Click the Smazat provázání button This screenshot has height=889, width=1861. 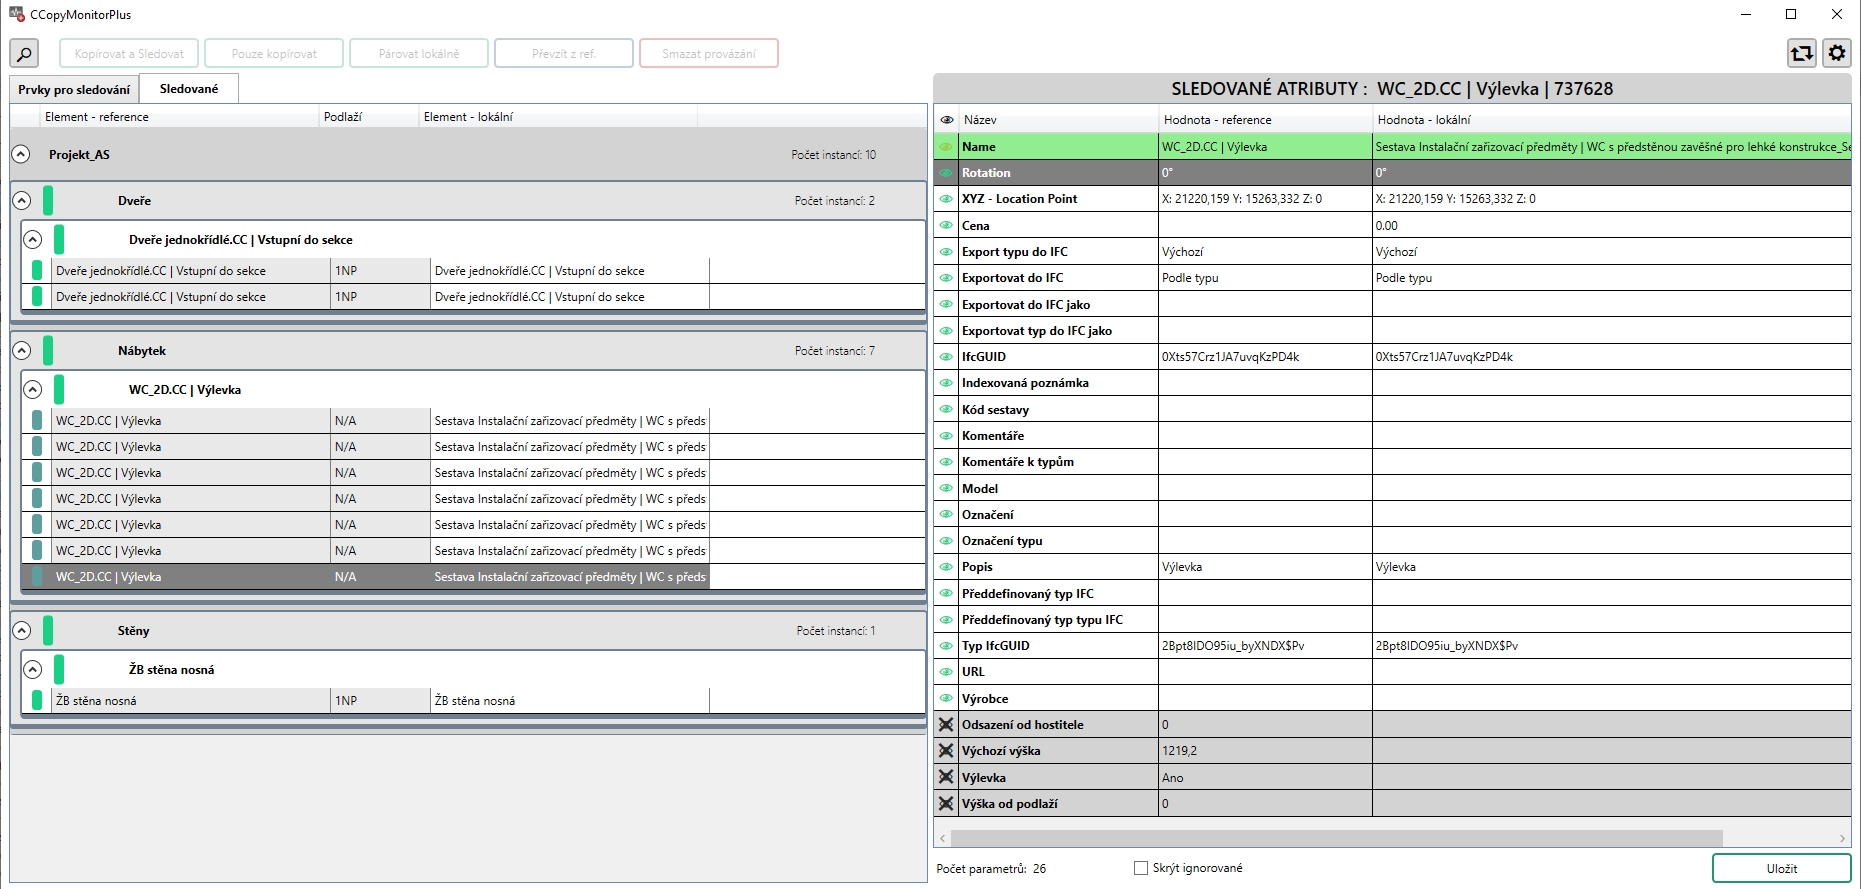coord(709,53)
